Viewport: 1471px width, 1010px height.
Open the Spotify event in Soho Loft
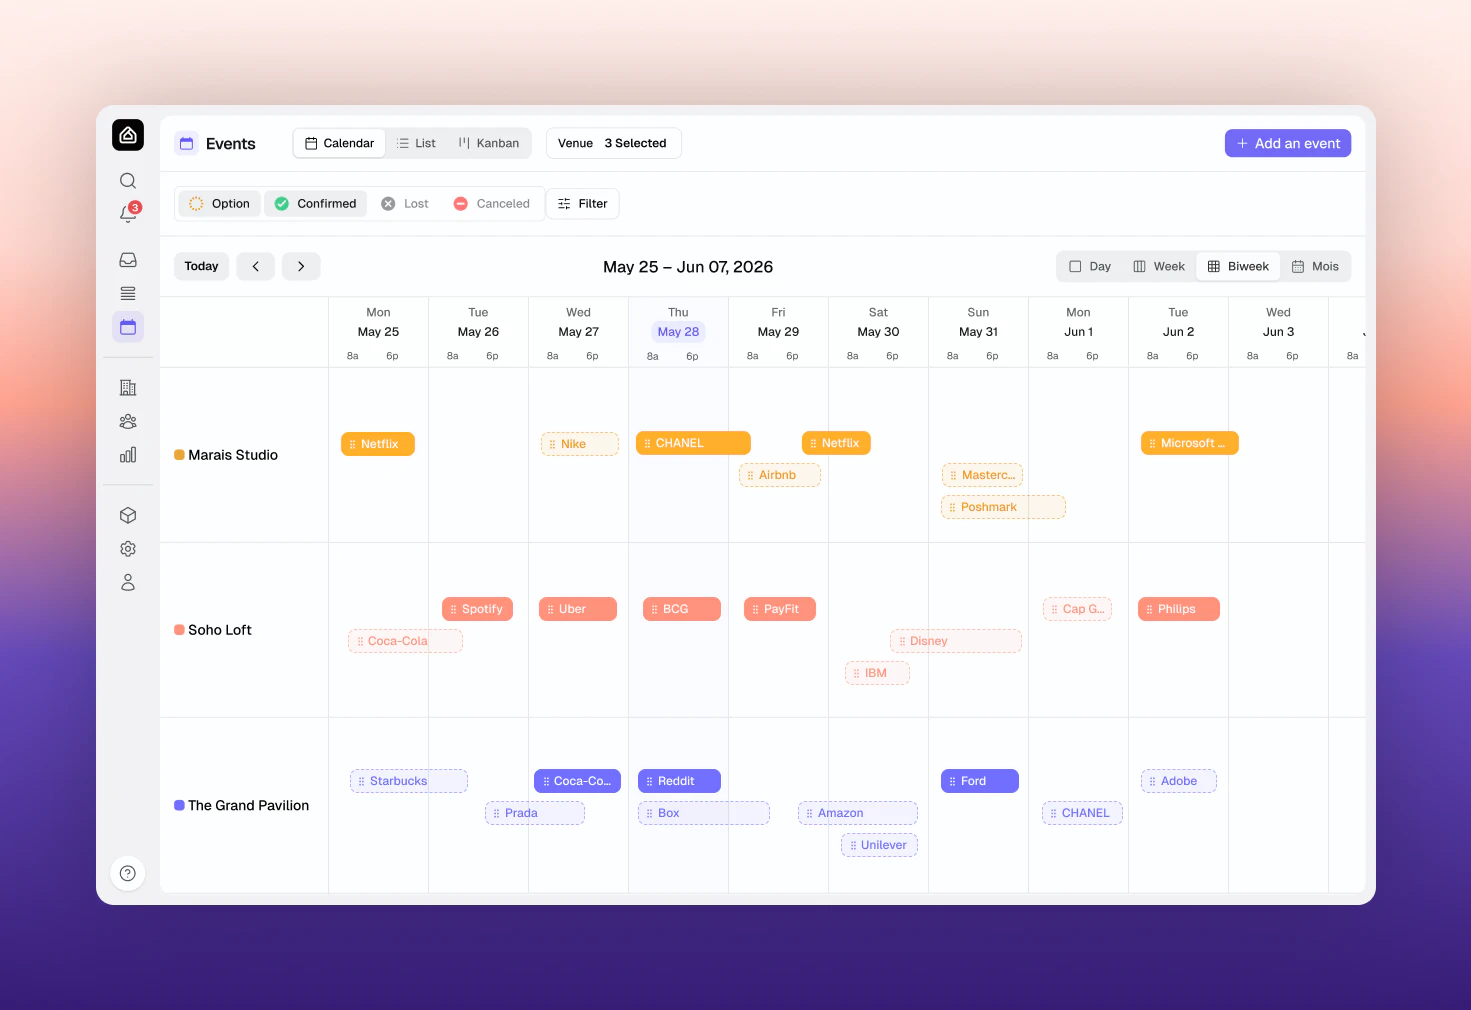[477, 609]
